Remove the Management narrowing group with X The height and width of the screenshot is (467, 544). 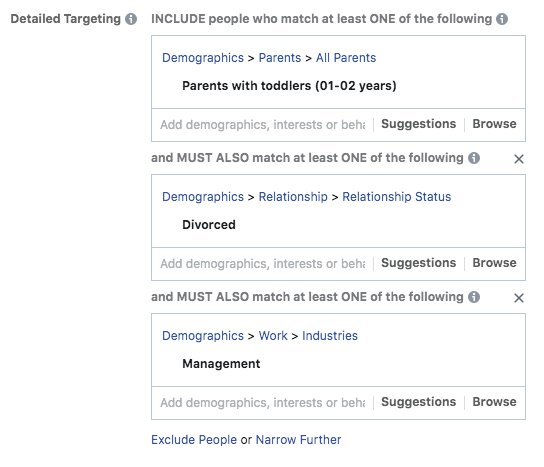click(x=519, y=298)
